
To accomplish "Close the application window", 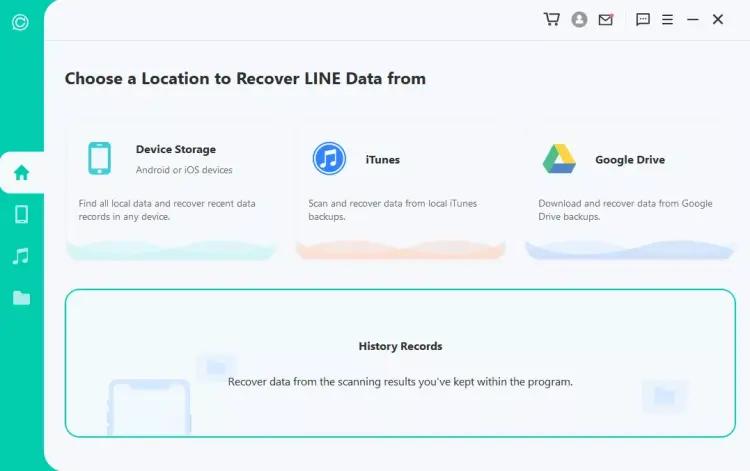I will [717, 19].
